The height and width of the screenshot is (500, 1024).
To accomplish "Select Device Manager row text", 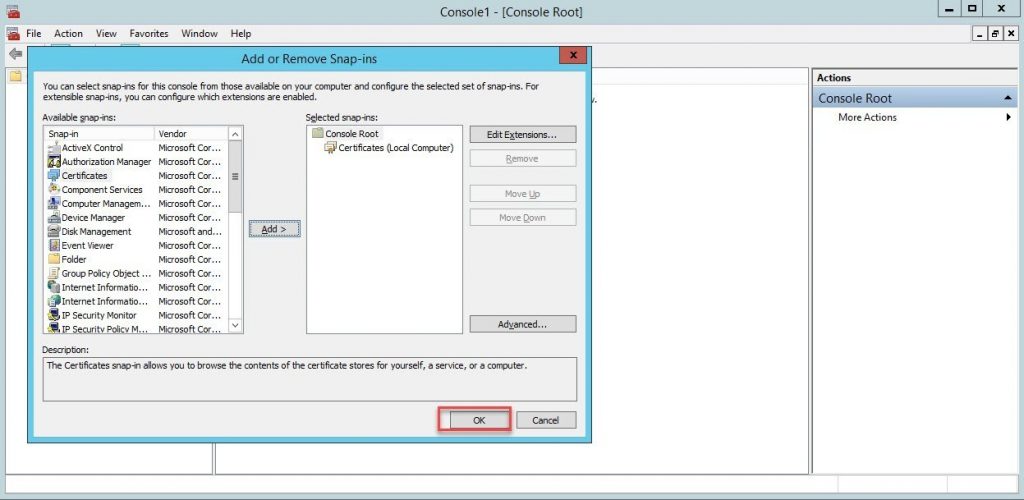I will (93, 217).
